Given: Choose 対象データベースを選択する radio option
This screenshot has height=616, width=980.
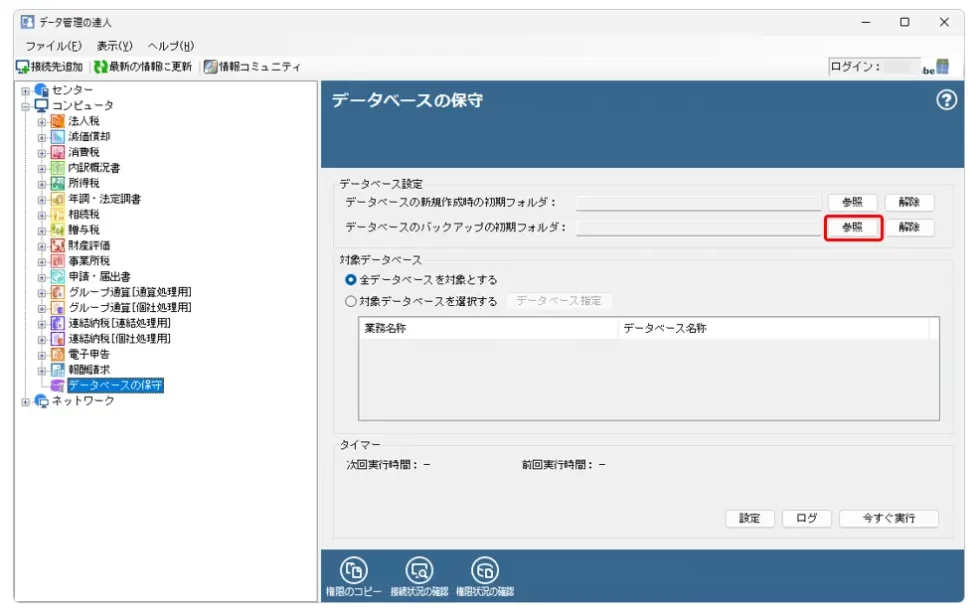Looking at the screenshot, I should click(x=351, y=301).
